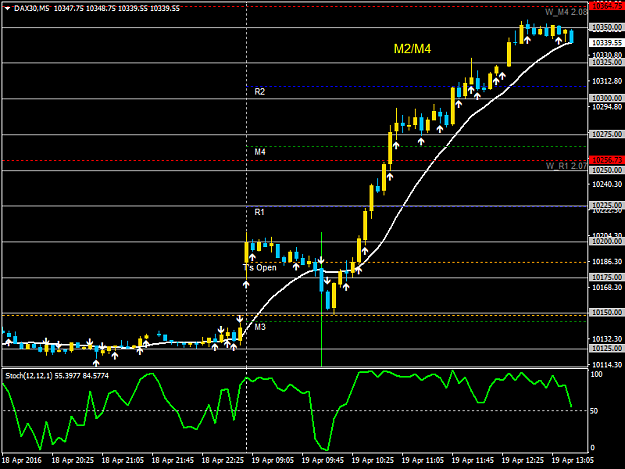Image resolution: width=625 pixels, height=469 pixels.
Task: Click the chart menu triangle beside DAX30,M5
Action: point(7,8)
